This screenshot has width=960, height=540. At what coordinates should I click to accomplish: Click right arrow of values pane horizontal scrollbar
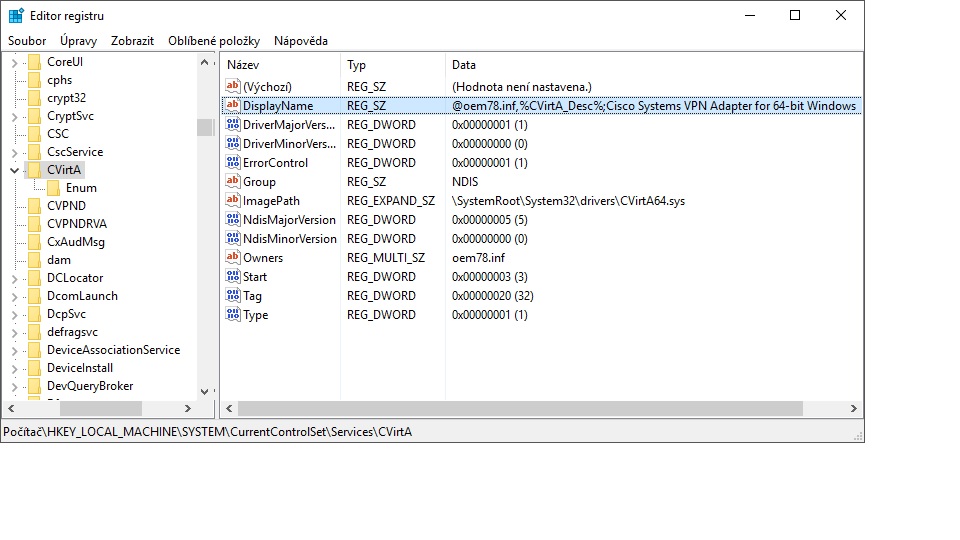pyautogui.click(x=853, y=408)
